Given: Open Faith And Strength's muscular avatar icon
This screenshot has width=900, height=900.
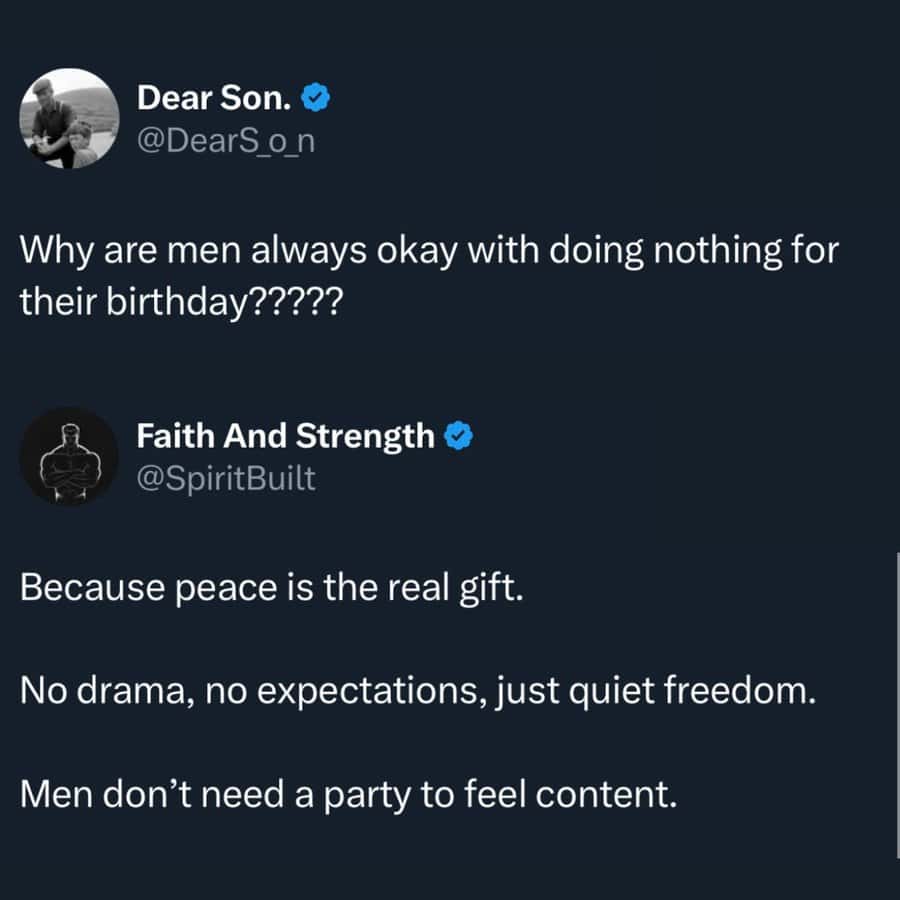Looking at the screenshot, I should pyautogui.click(x=70, y=456).
